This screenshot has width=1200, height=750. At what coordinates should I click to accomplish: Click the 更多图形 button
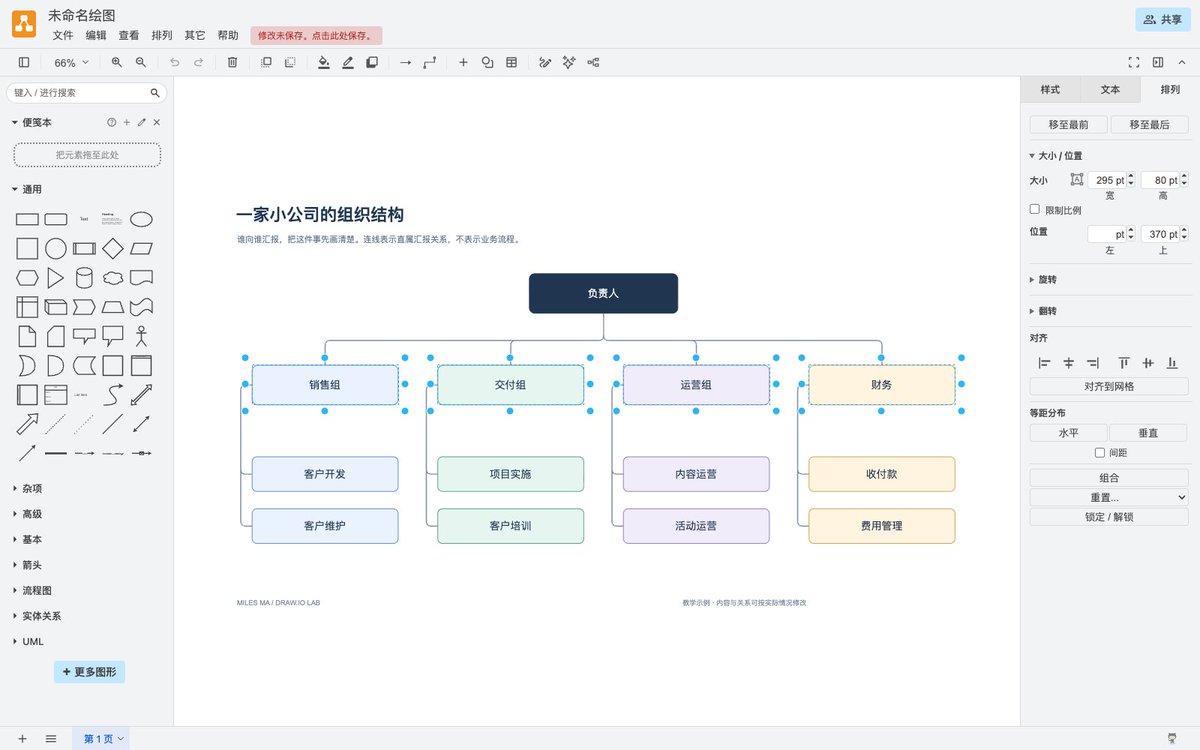89,672
